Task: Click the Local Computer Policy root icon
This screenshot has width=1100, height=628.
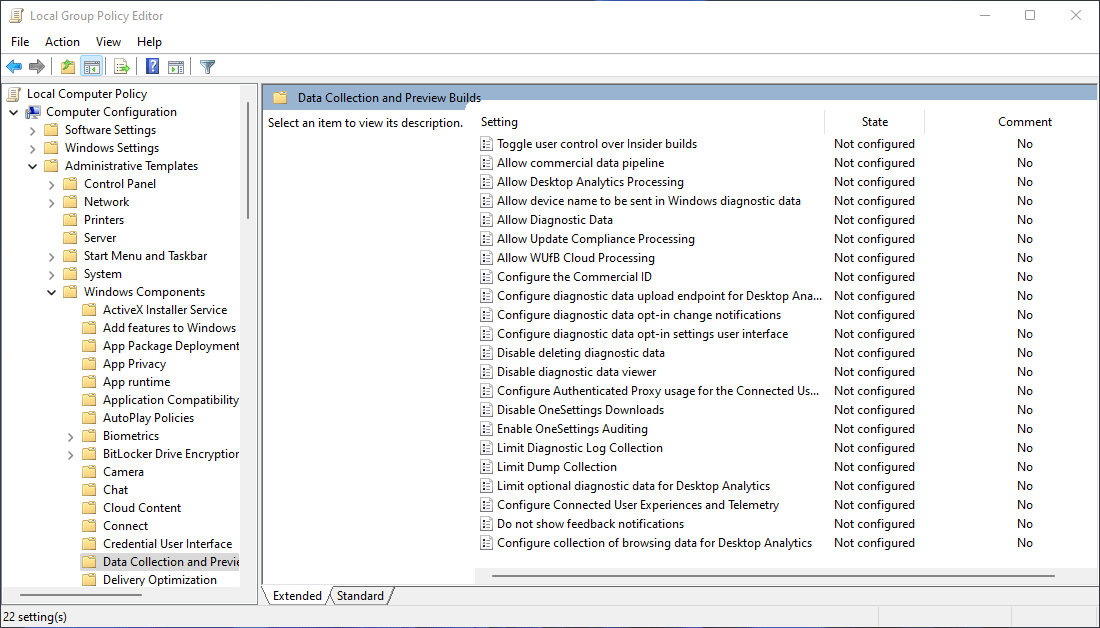Action: (14, 94)
